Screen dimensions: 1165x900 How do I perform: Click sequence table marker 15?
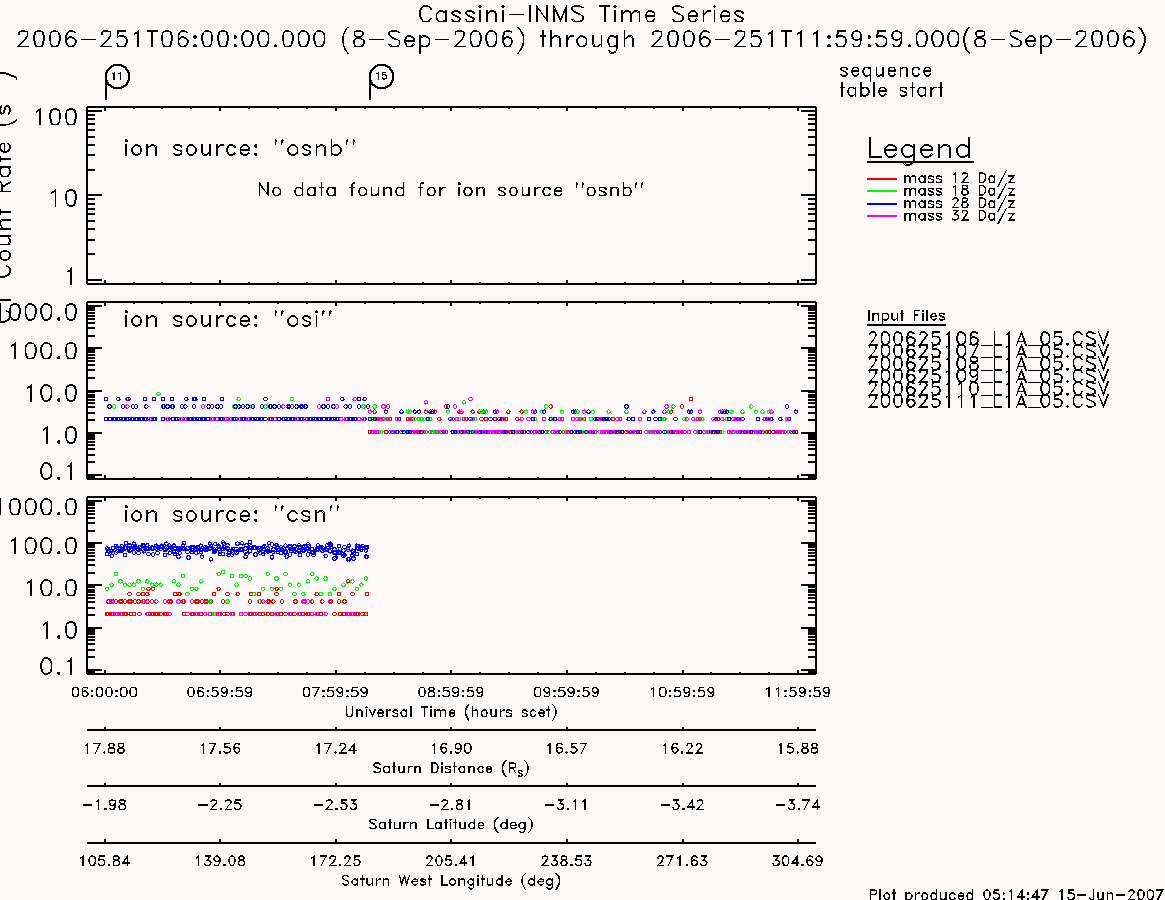[381, 77]
